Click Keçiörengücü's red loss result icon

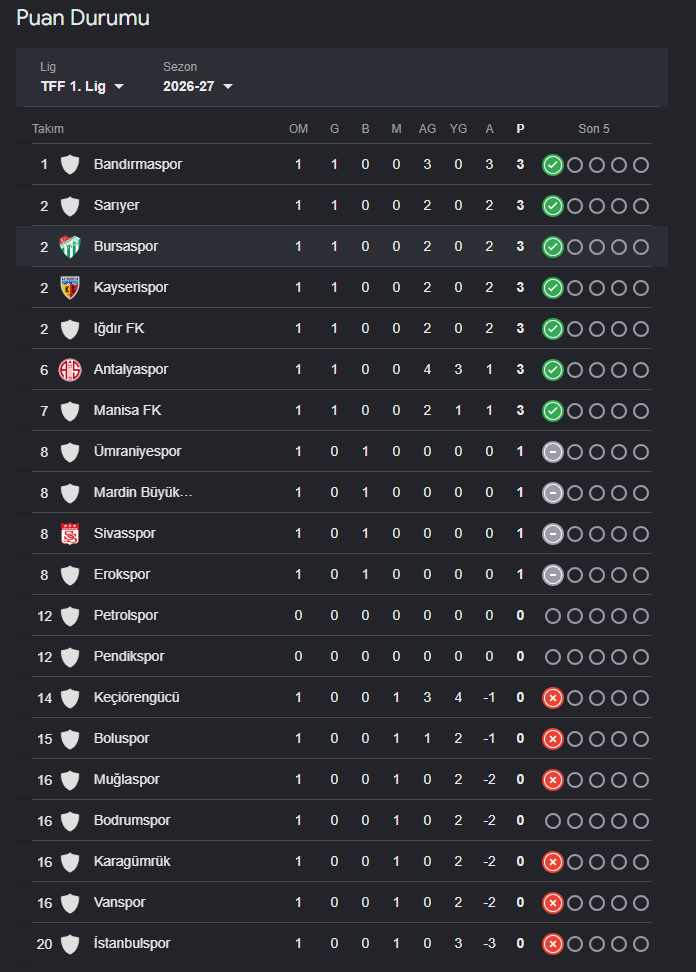pyautogui.click(x=552, y=698)
